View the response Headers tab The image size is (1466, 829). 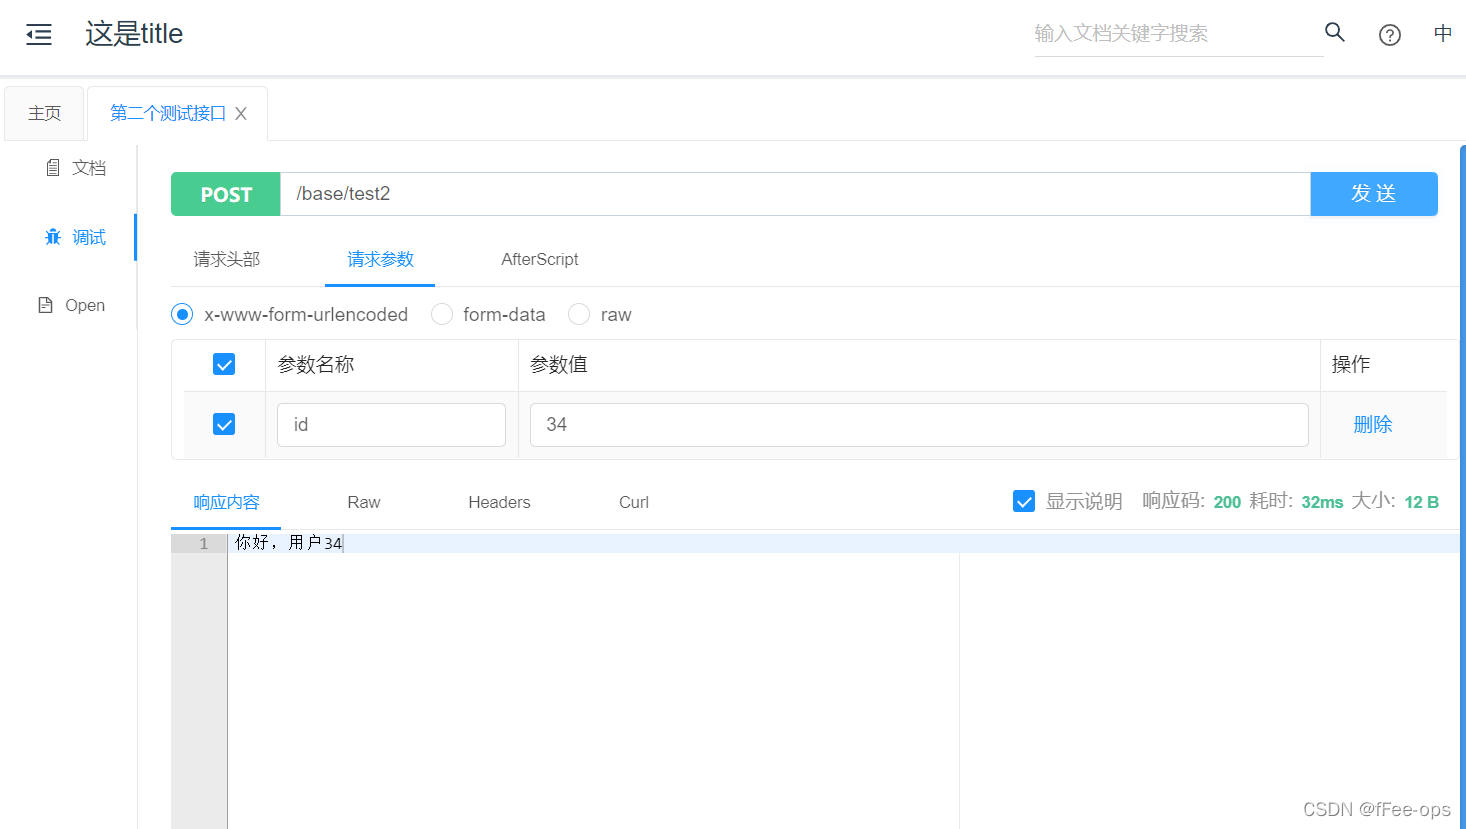[499, 502]
